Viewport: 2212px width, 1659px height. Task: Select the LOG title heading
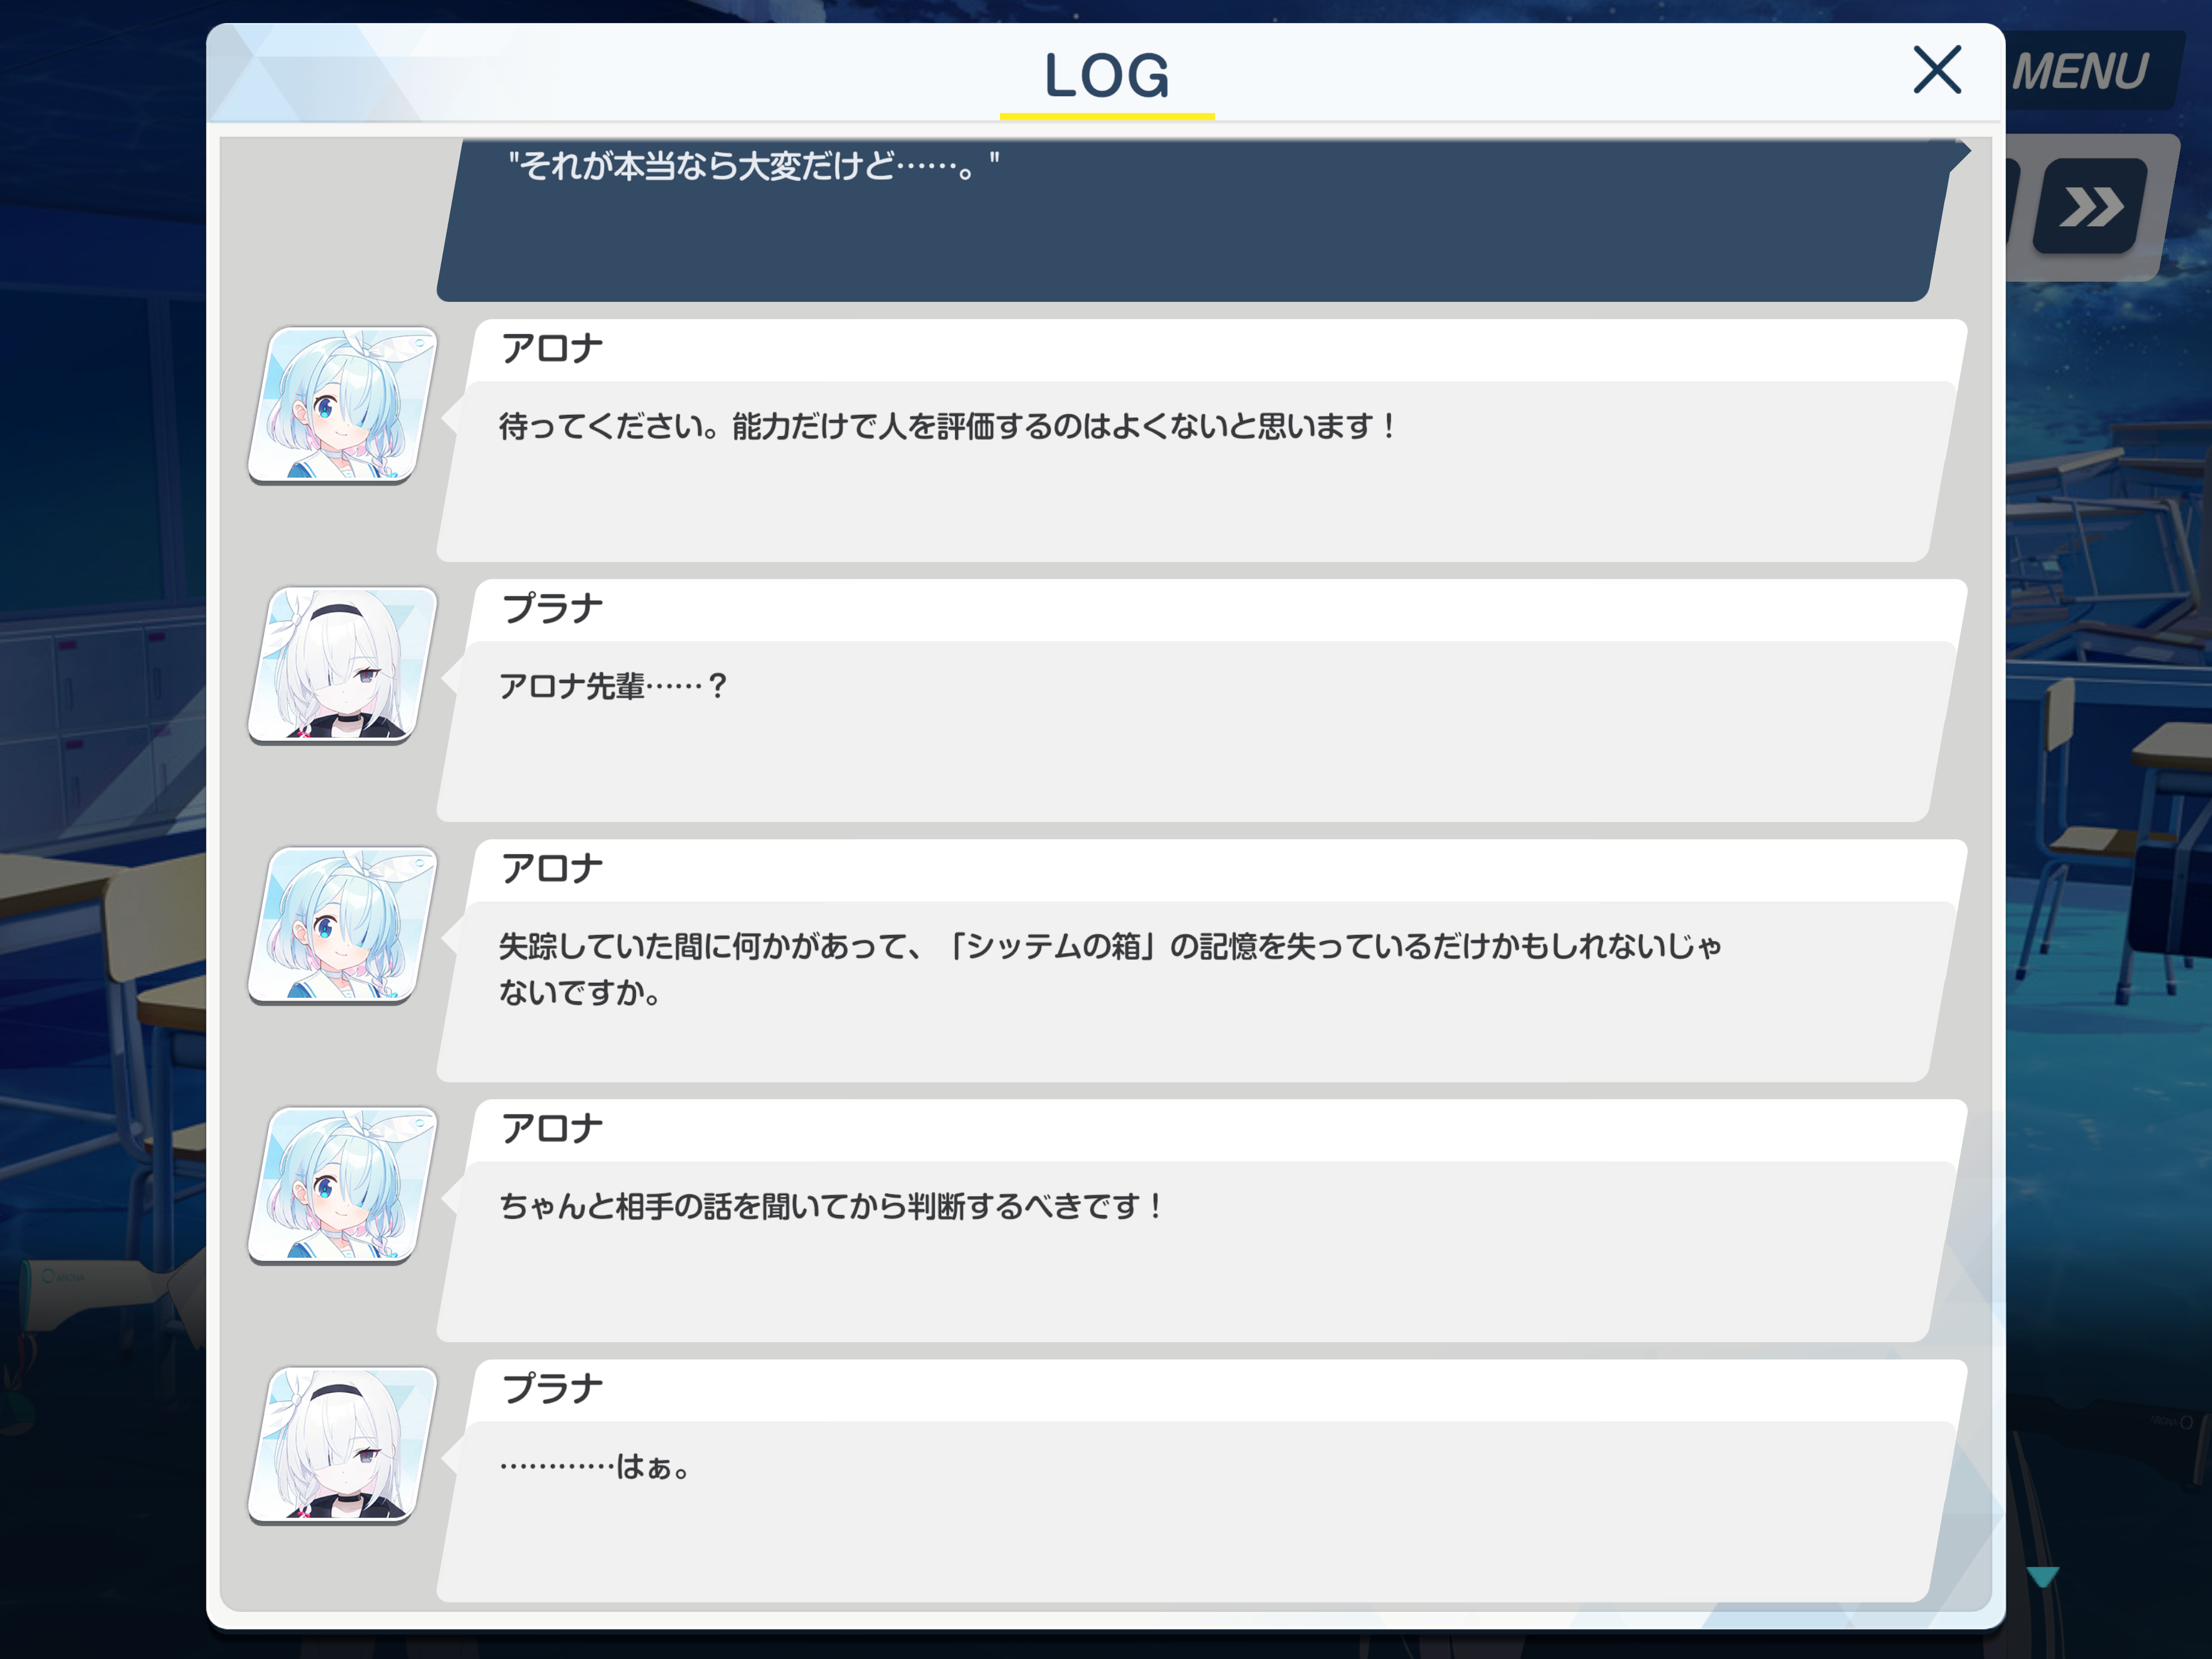click(1106, 76)
